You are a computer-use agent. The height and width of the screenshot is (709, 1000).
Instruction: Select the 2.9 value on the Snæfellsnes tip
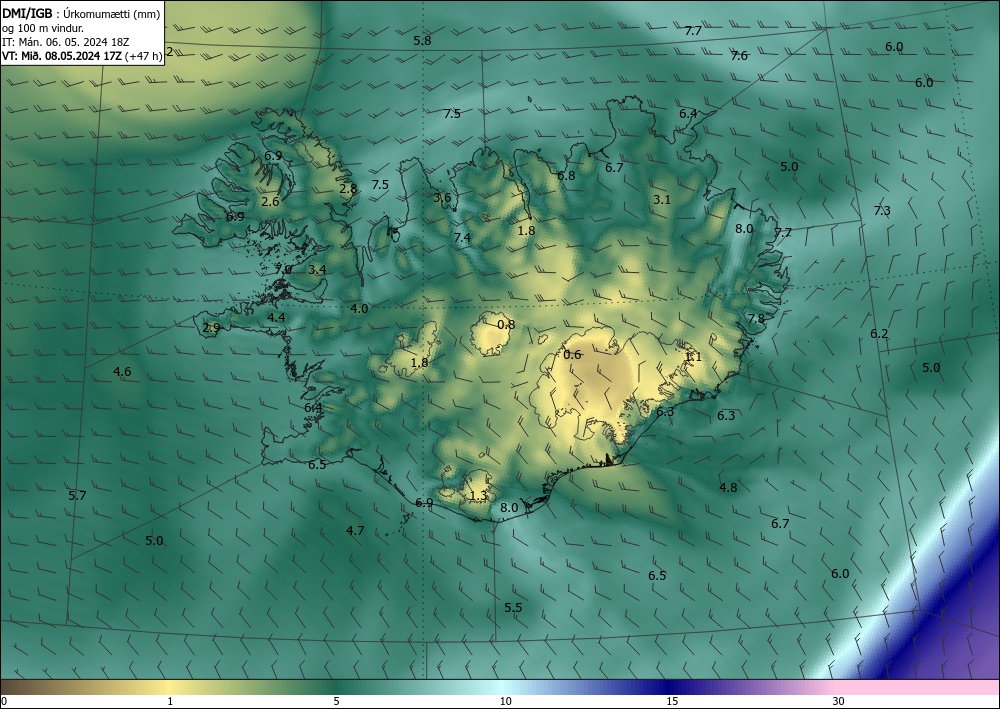pos(211,328)
